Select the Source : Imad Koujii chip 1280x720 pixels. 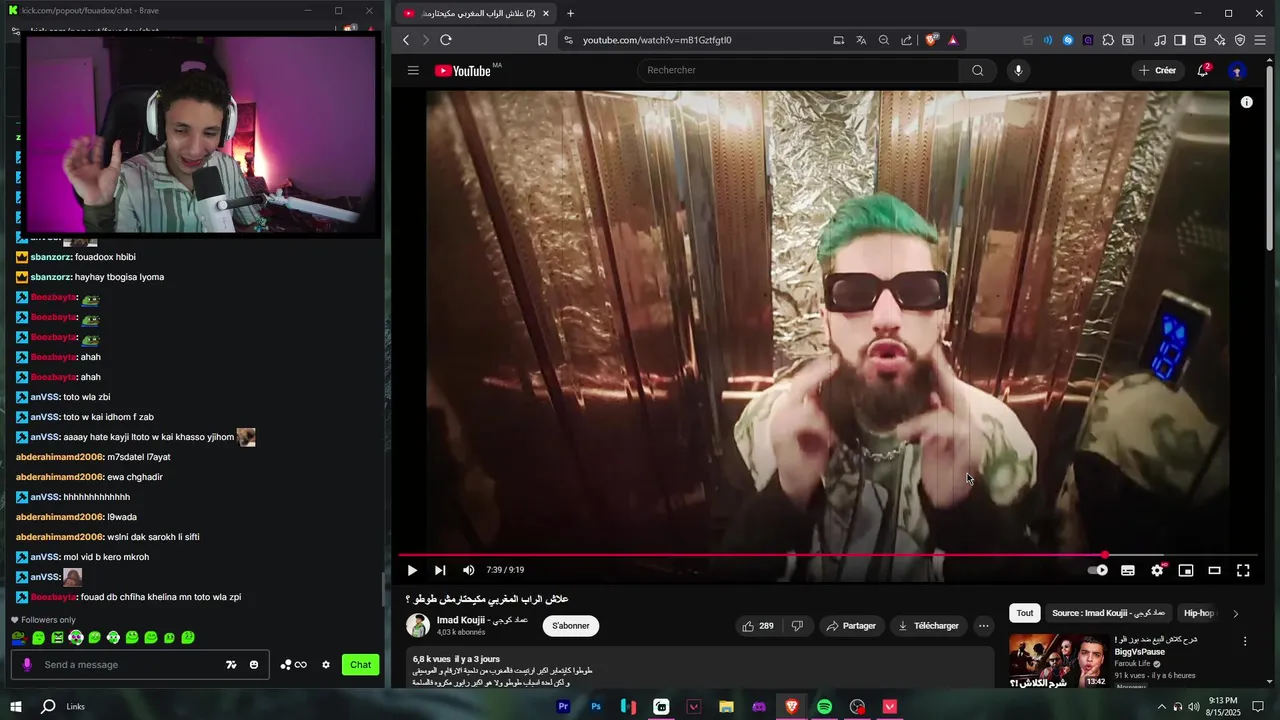(1108, 613)
